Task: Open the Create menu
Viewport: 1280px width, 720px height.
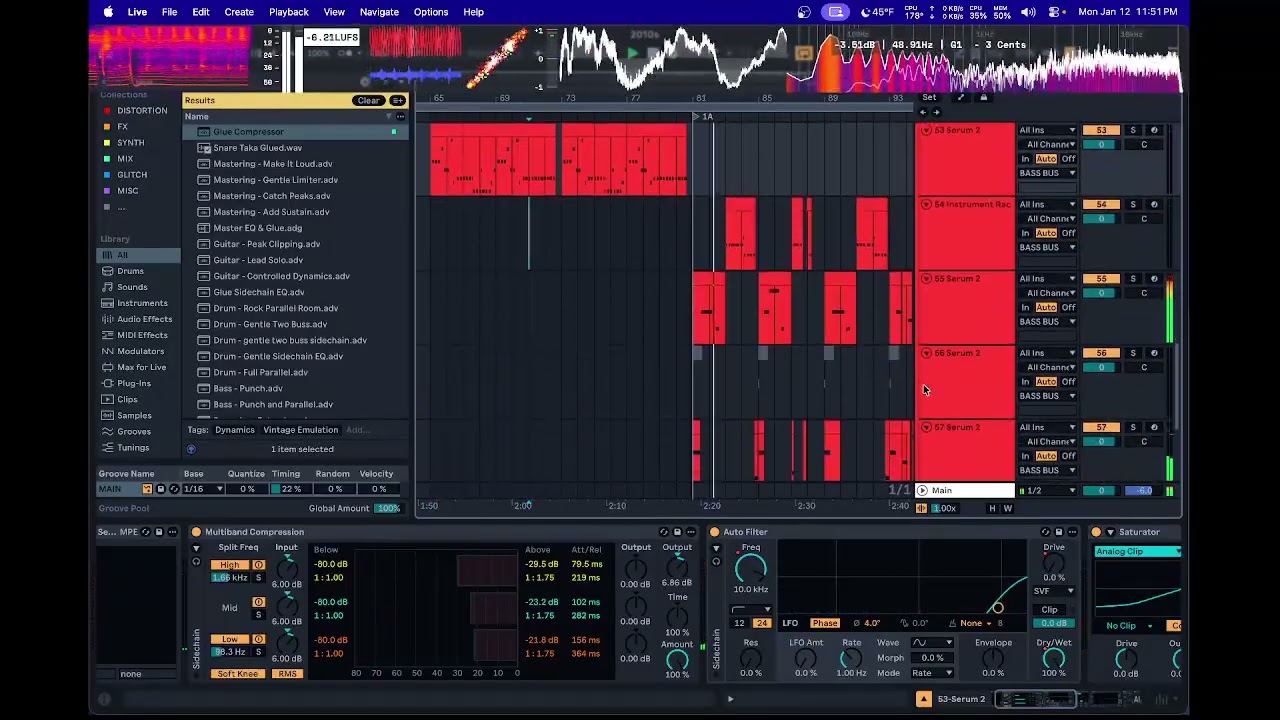Action: 239,12
